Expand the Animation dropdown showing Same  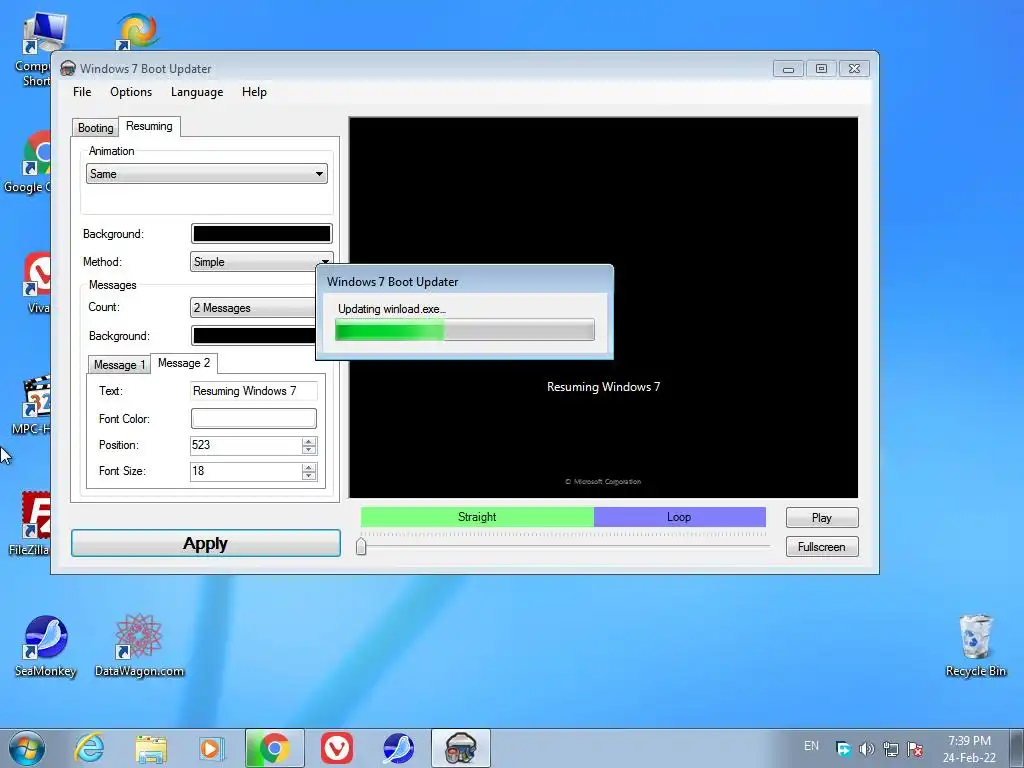coord(206,174)
